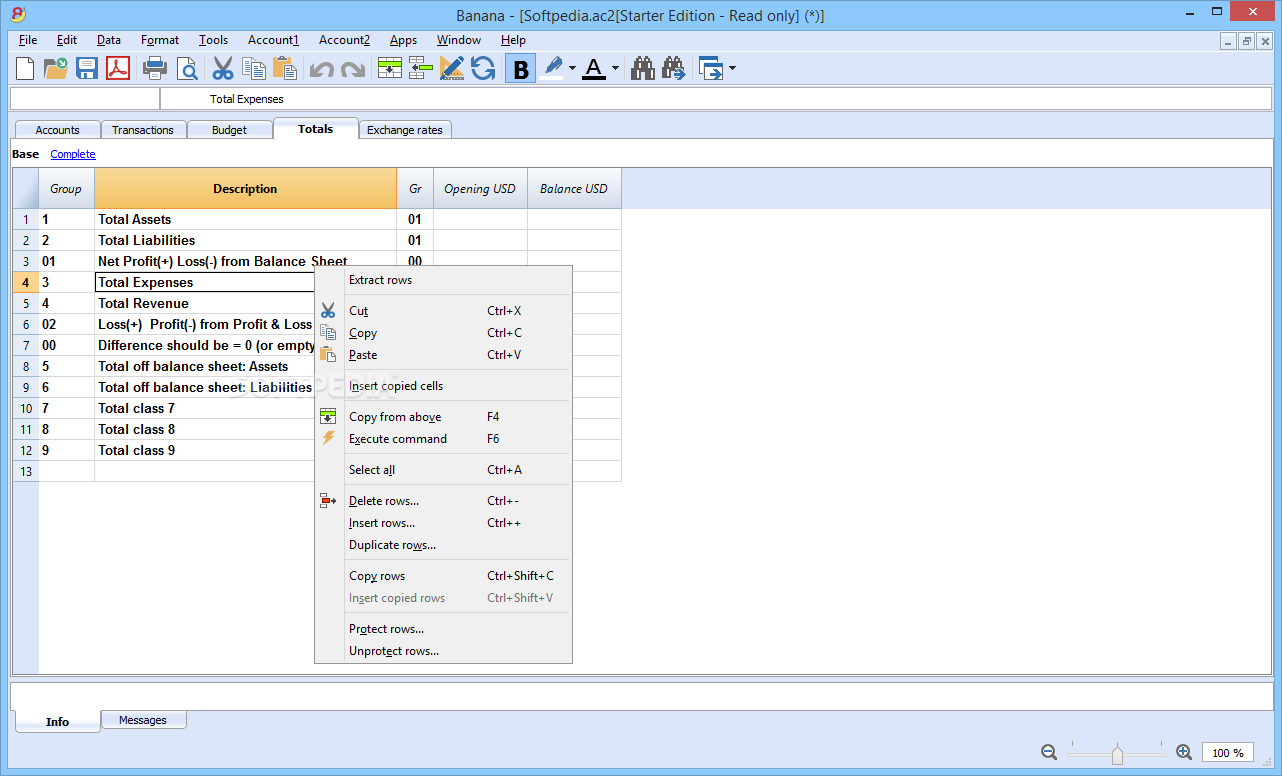Open a file using the folder icon
Viewport: 1282px width, 776px height.
55,68
